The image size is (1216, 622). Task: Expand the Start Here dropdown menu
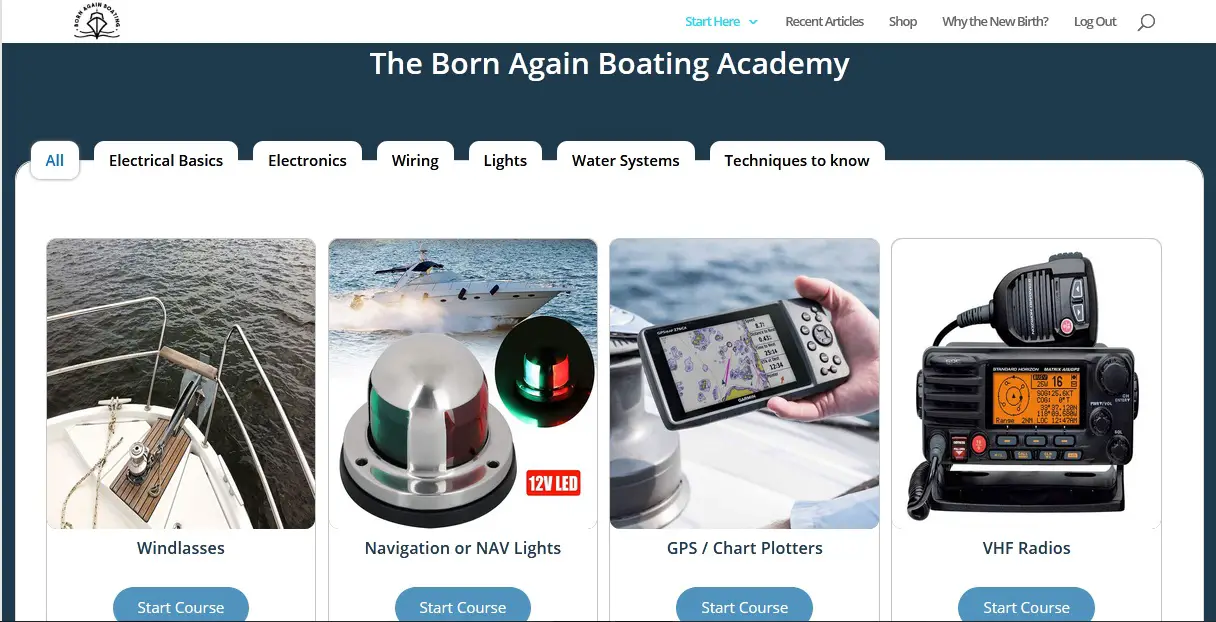click(721, 22)
